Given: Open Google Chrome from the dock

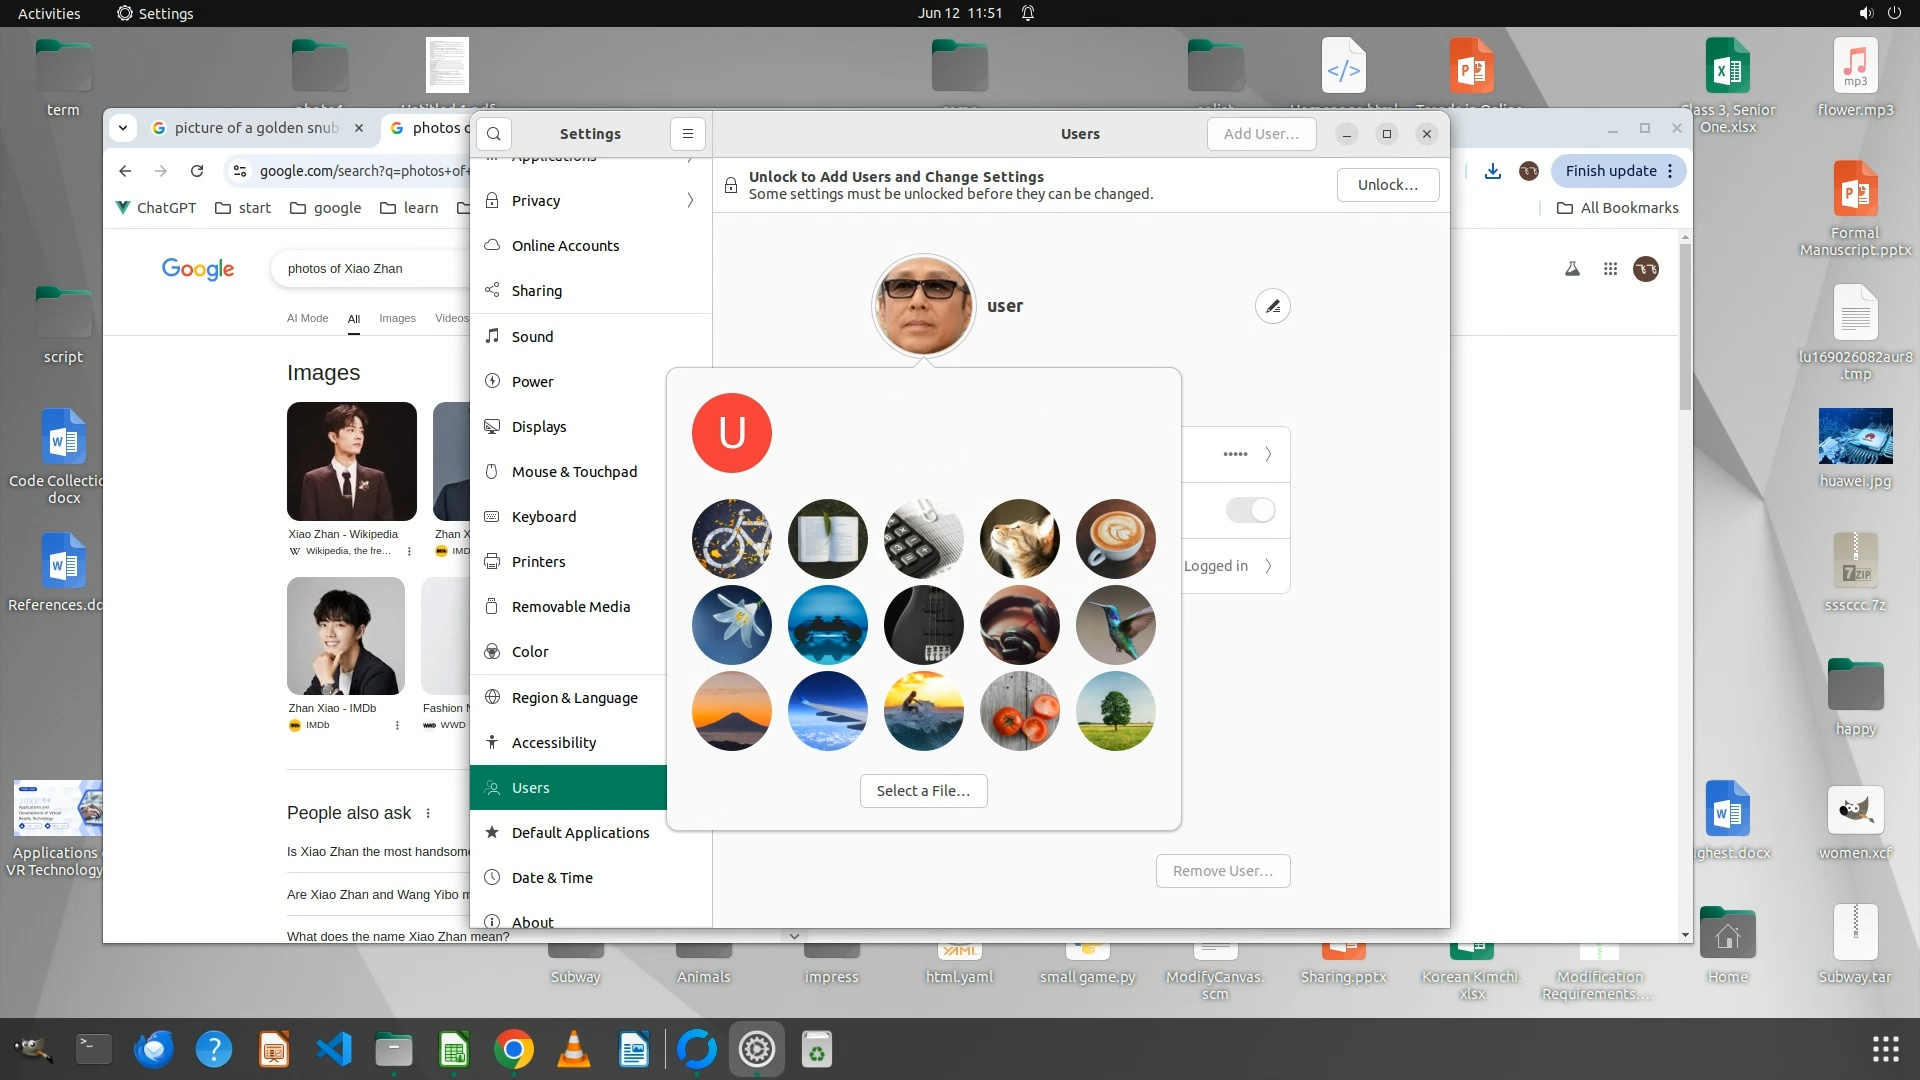Looking at the screenshot, I should pyautogui.click(x=513, y=1050).
